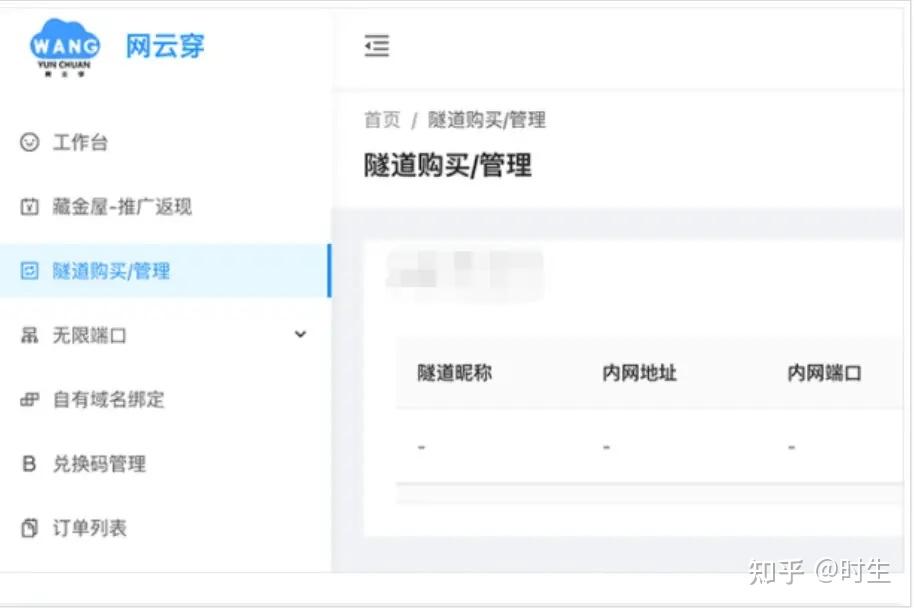The width and height of the screenshot is (914, 608).
Task: Expand the 无限端口 submenu chevron
Action: (x=299, y=335)
